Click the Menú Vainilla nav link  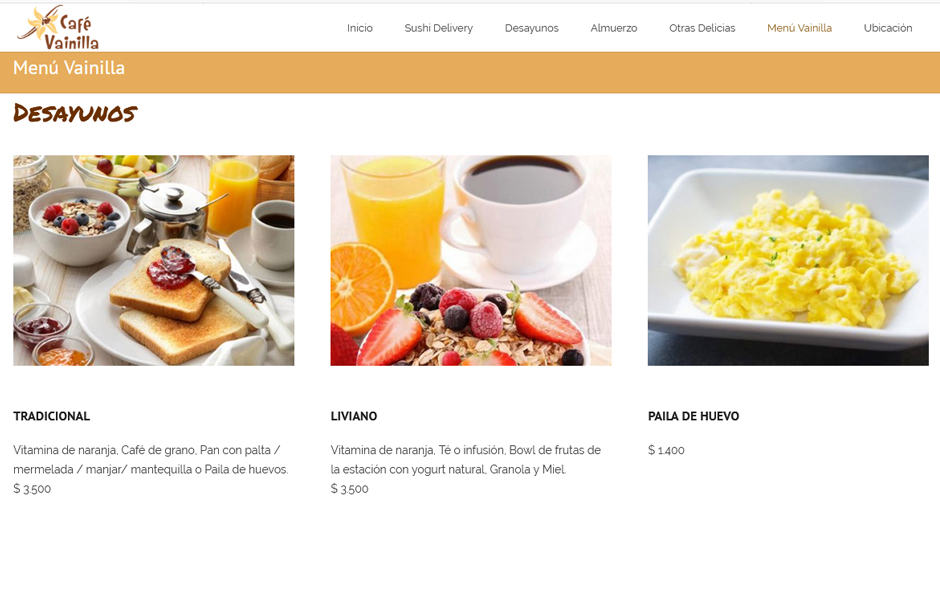(799, 28)
